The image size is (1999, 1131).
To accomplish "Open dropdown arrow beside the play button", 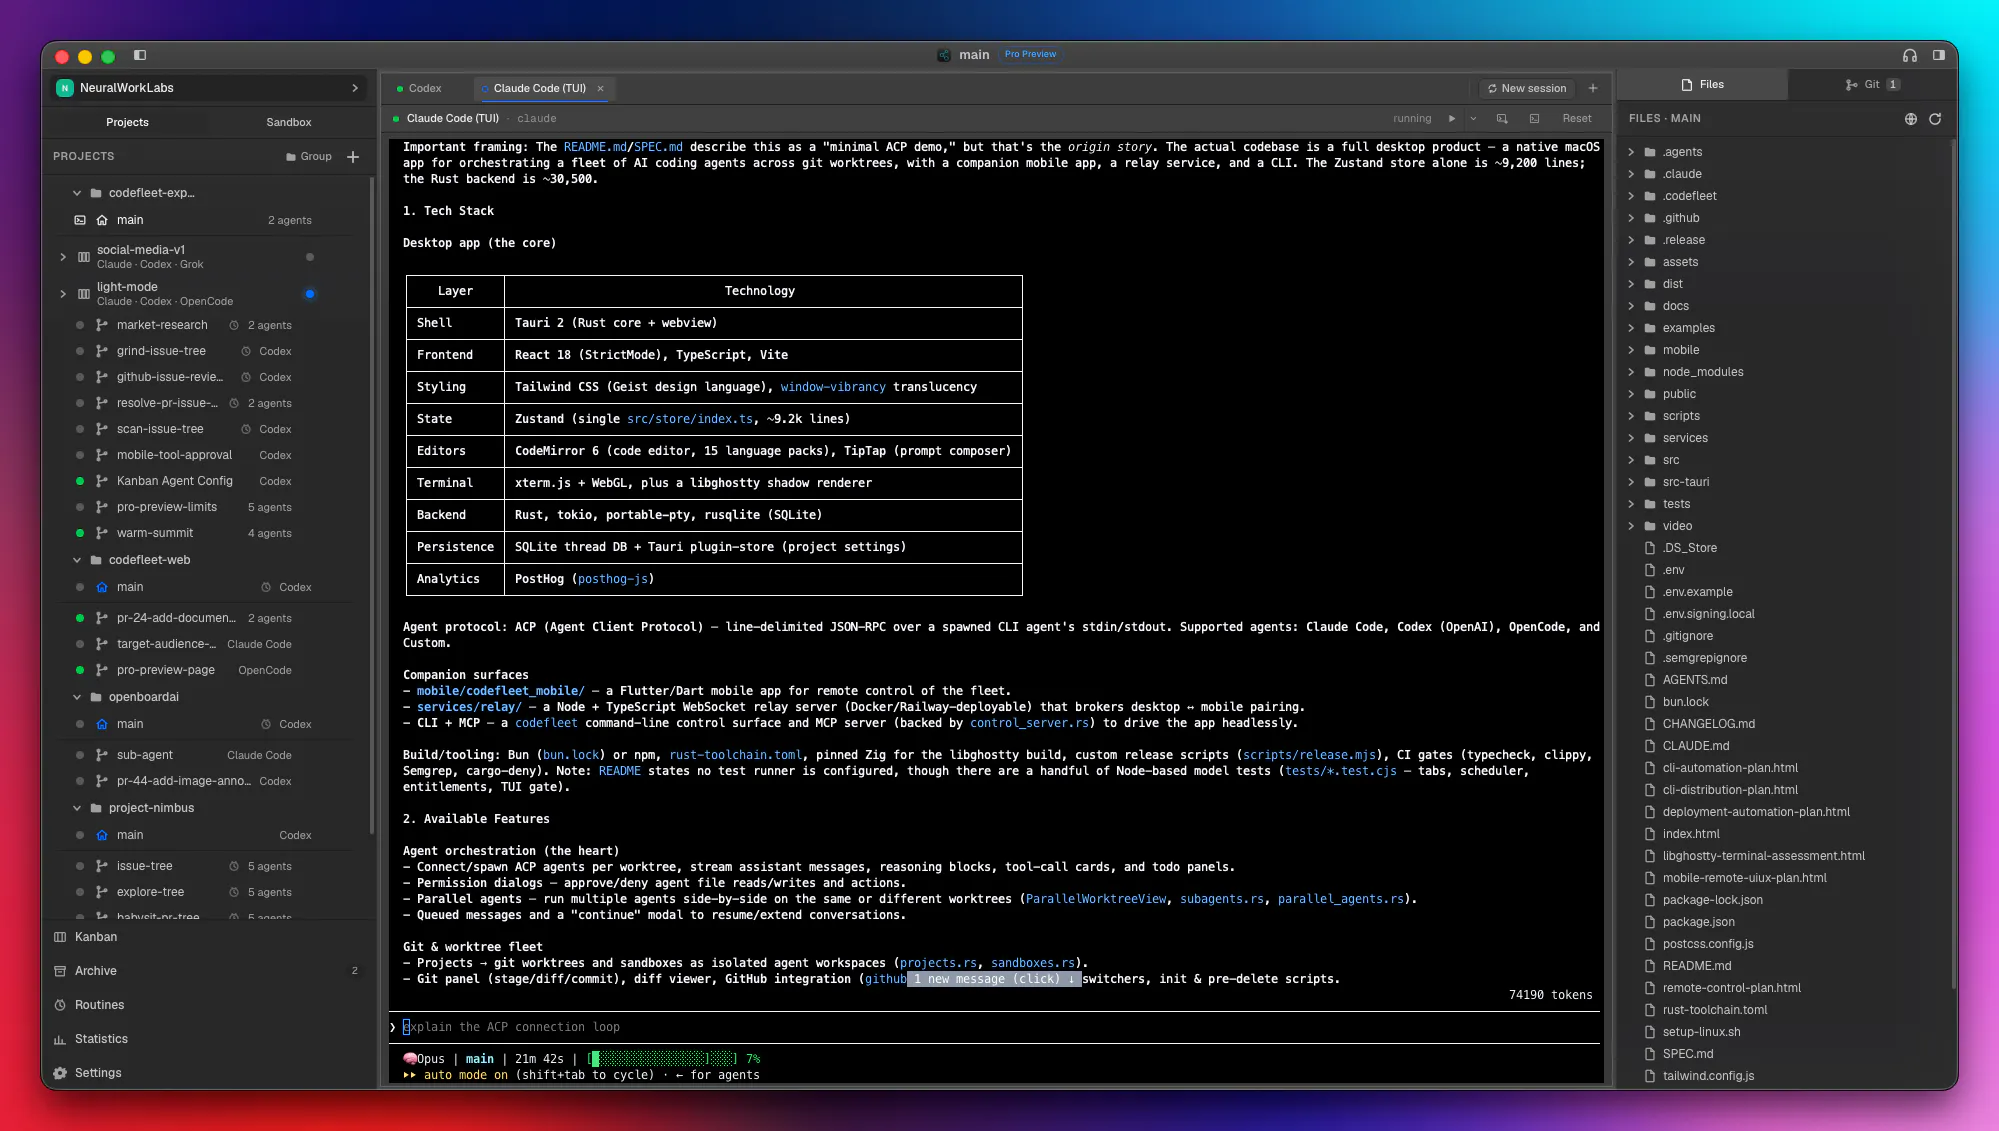I will point(1473,119).
